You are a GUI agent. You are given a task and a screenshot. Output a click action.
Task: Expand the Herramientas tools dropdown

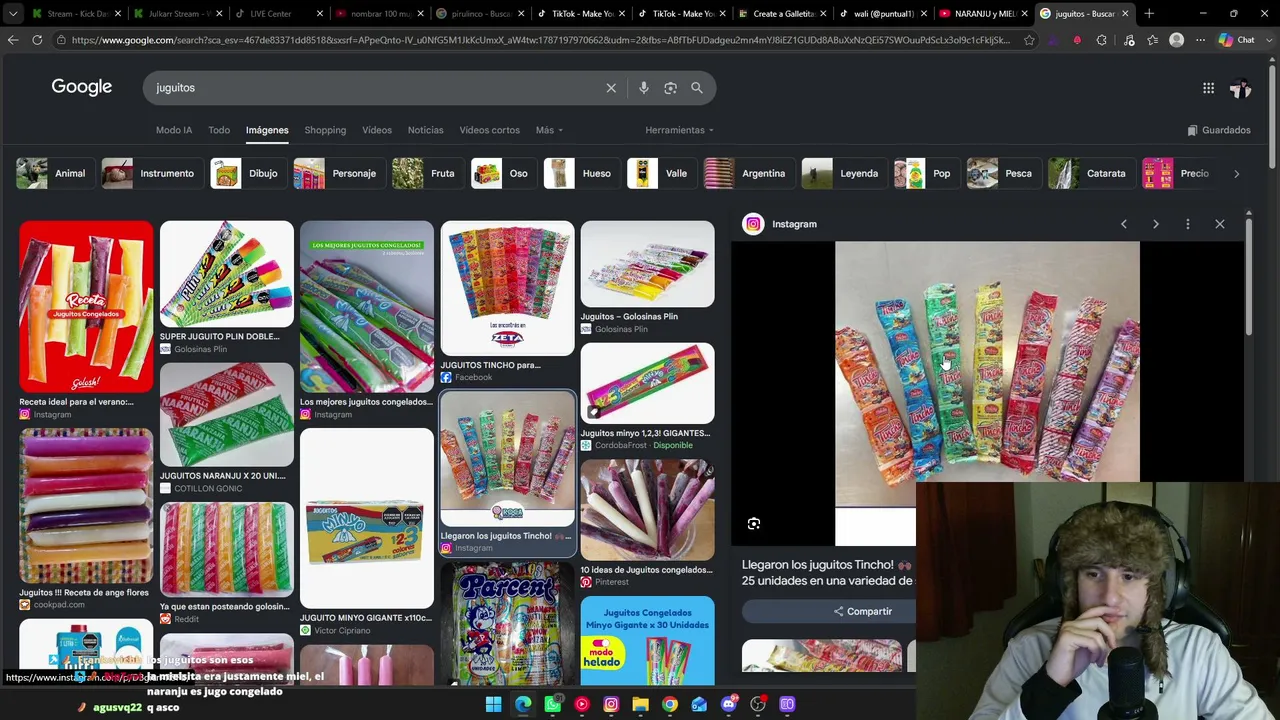(679, 130)
